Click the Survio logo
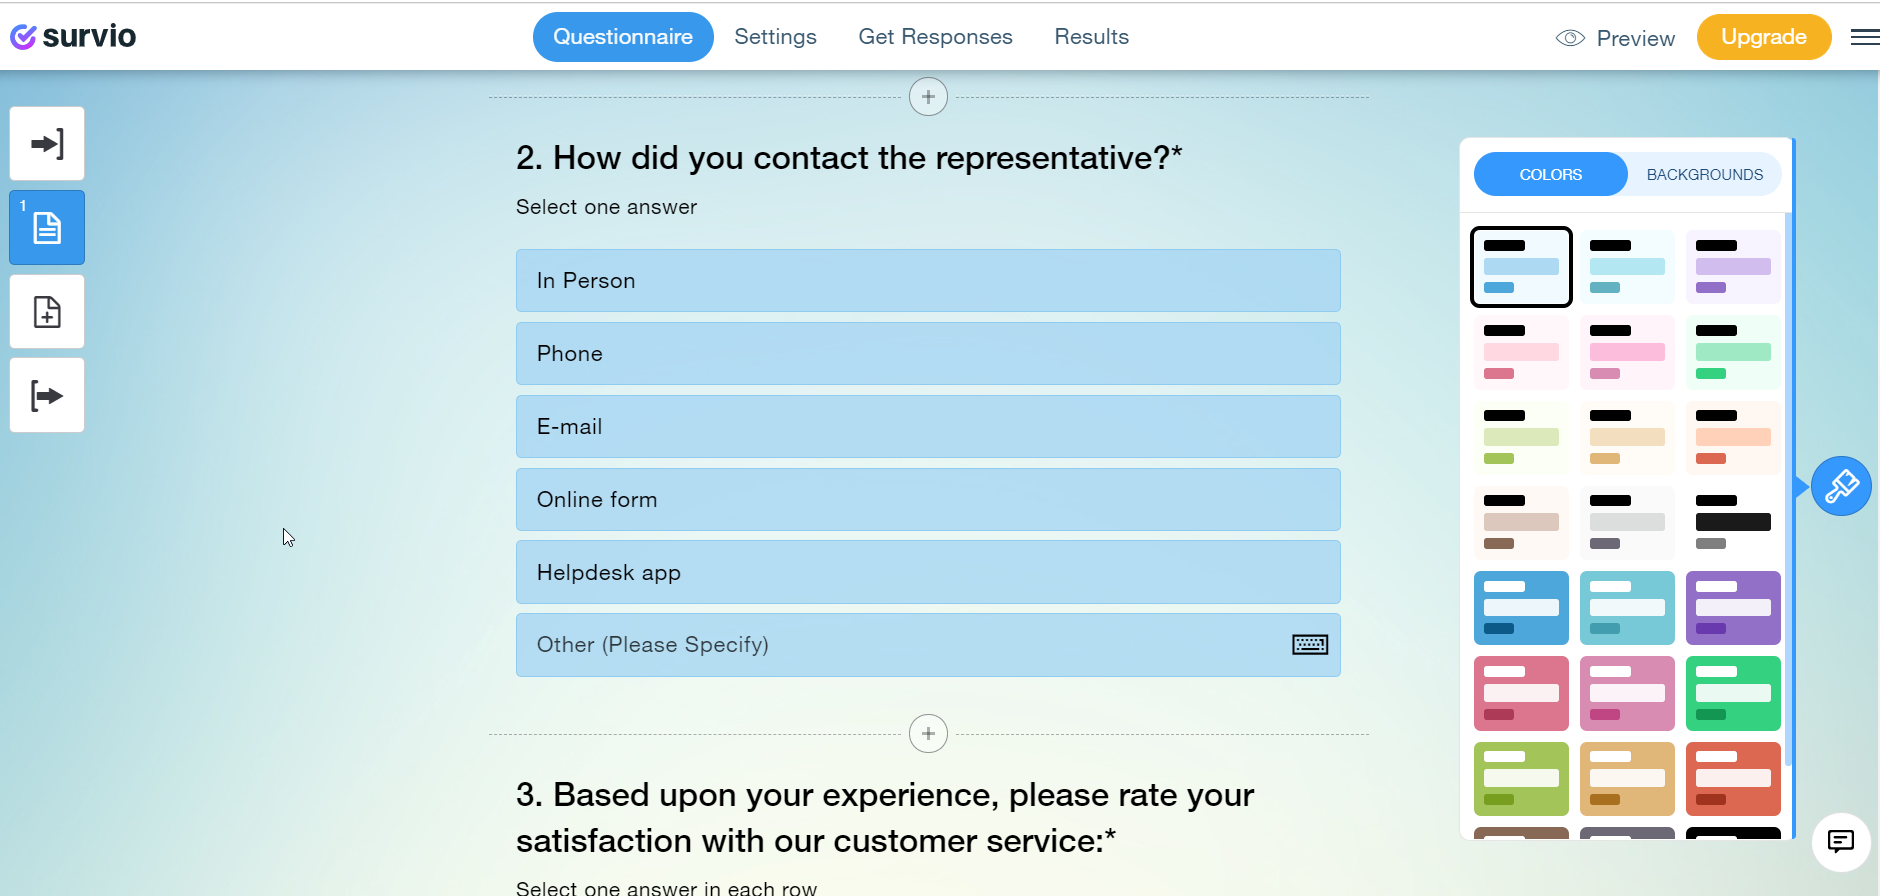1880x896 pixels. 73,37
